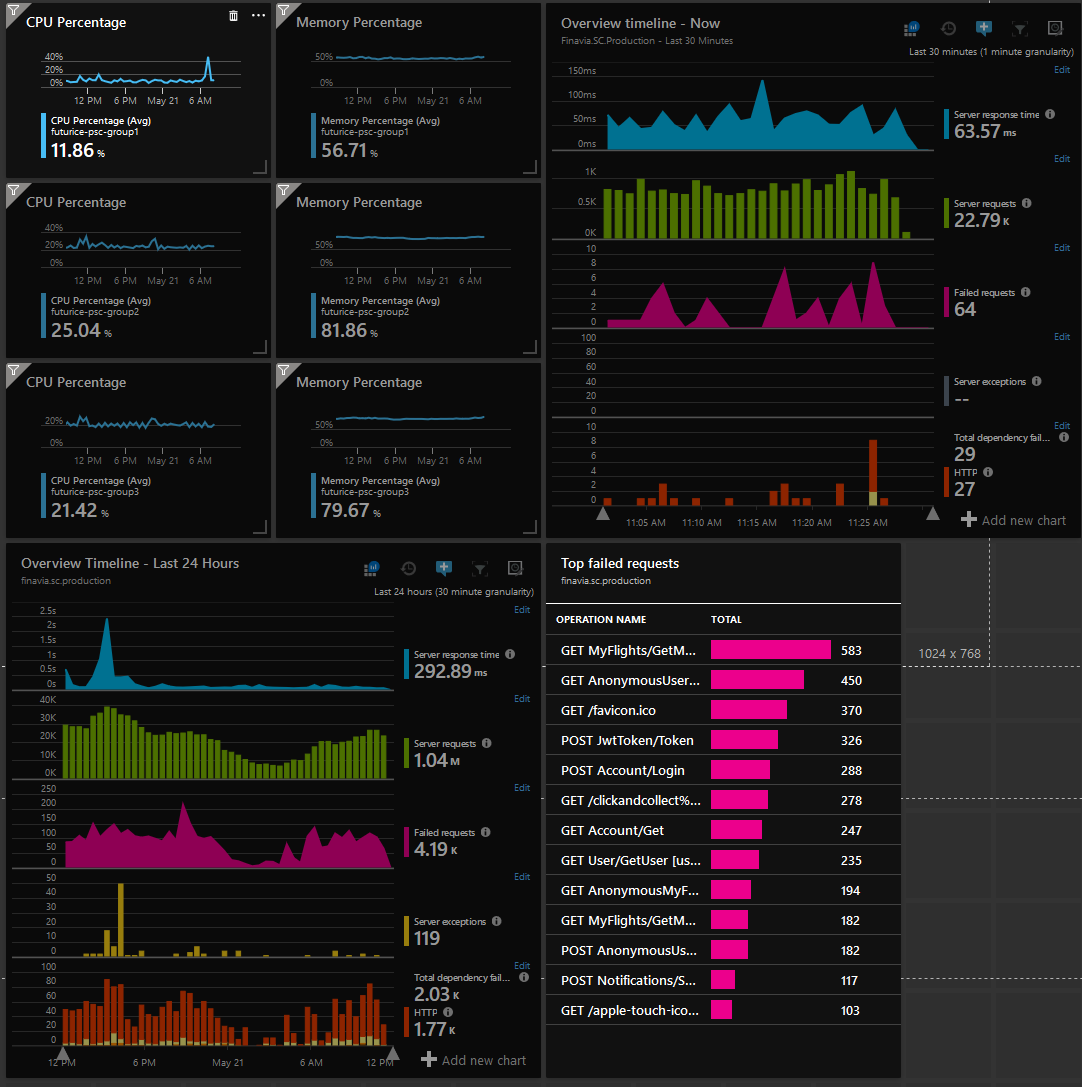The height and width of the screenshot is (1087, 1082).
Task: Open ellipsis menu on group1 CPU tile
Action: pyautogui.click(x=259, y=15)
